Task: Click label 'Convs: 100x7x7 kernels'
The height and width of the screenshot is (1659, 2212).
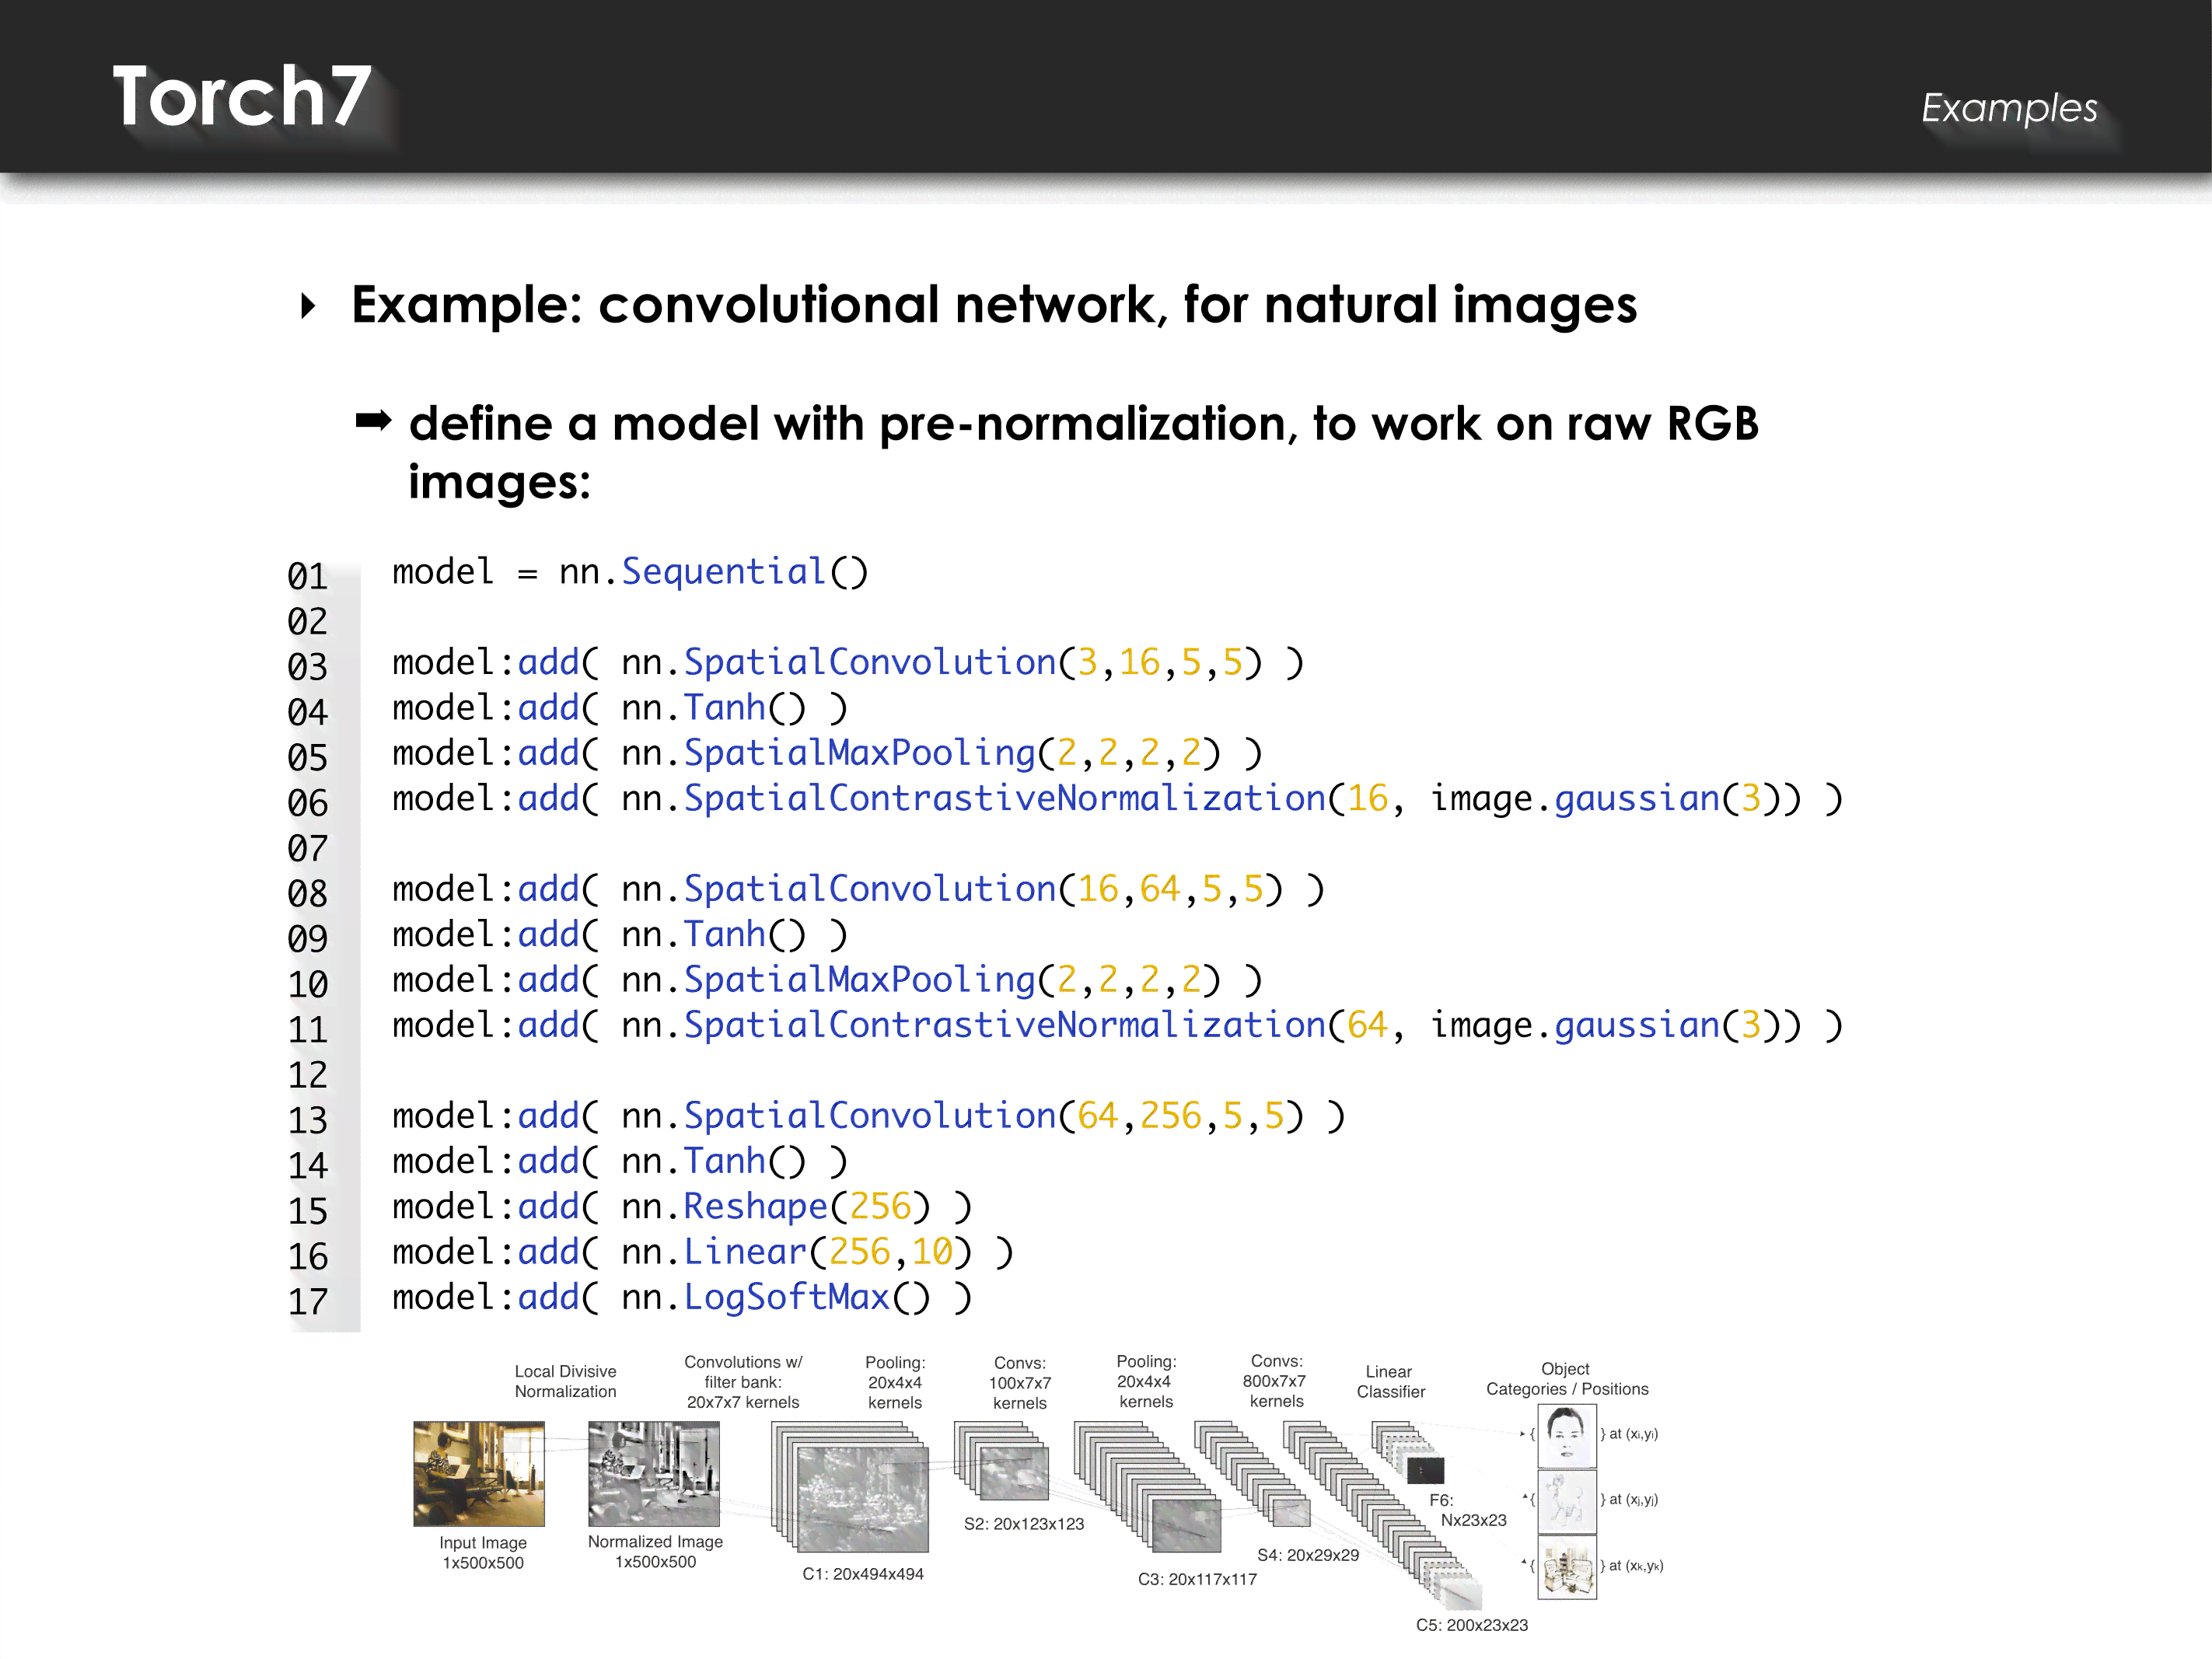Action: (1020, 1383)
